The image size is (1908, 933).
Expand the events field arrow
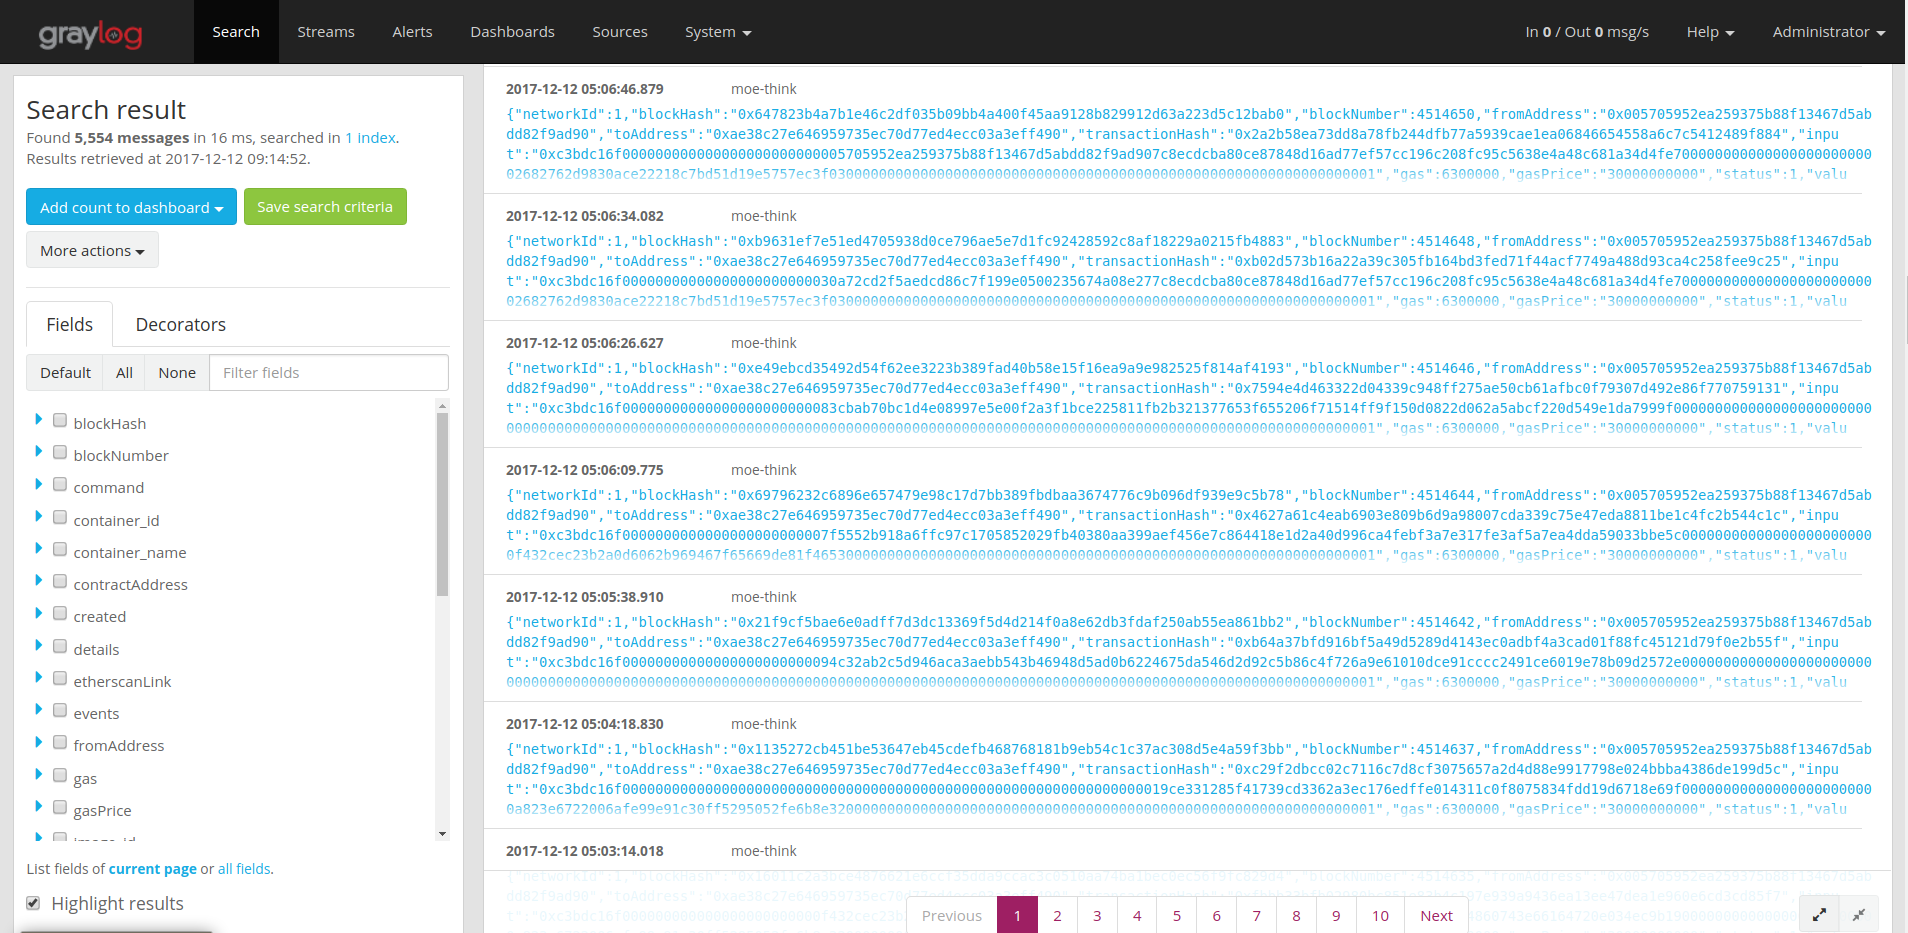38,710
